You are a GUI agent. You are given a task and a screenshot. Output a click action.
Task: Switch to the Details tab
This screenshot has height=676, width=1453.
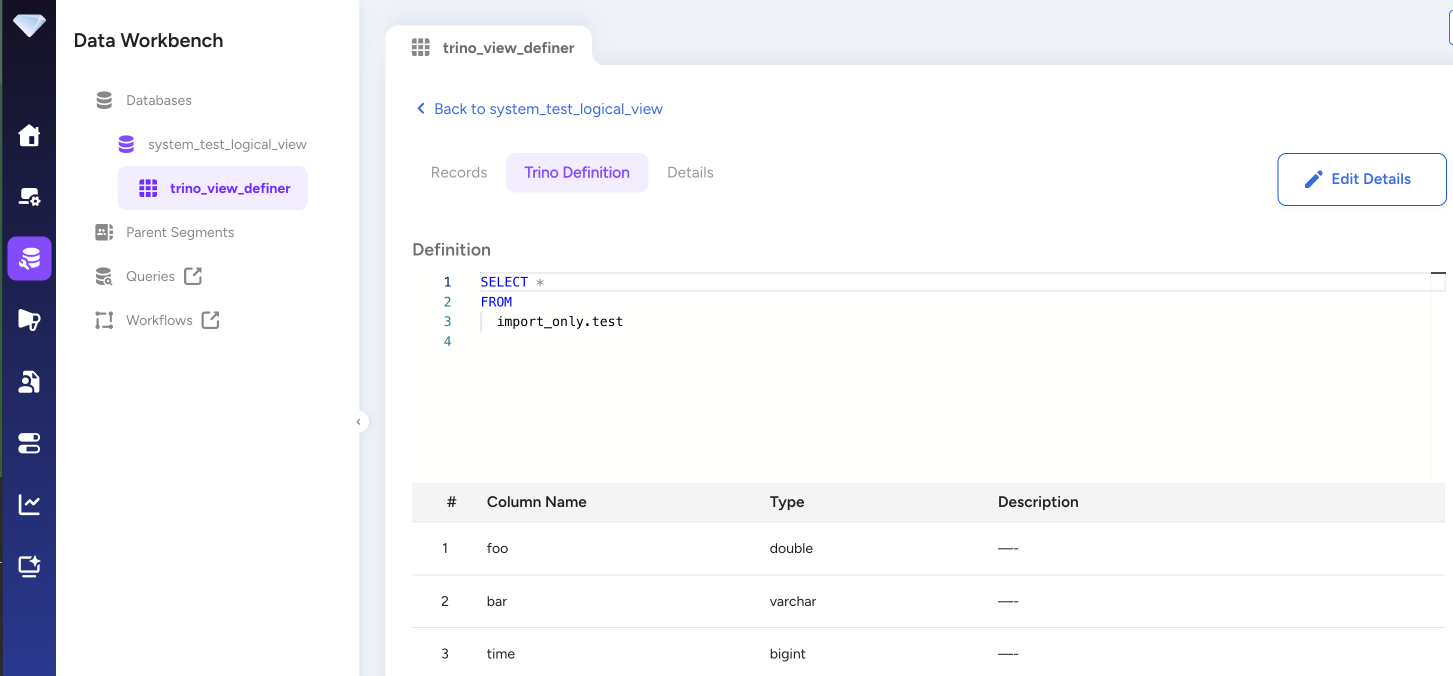[690, 172]
